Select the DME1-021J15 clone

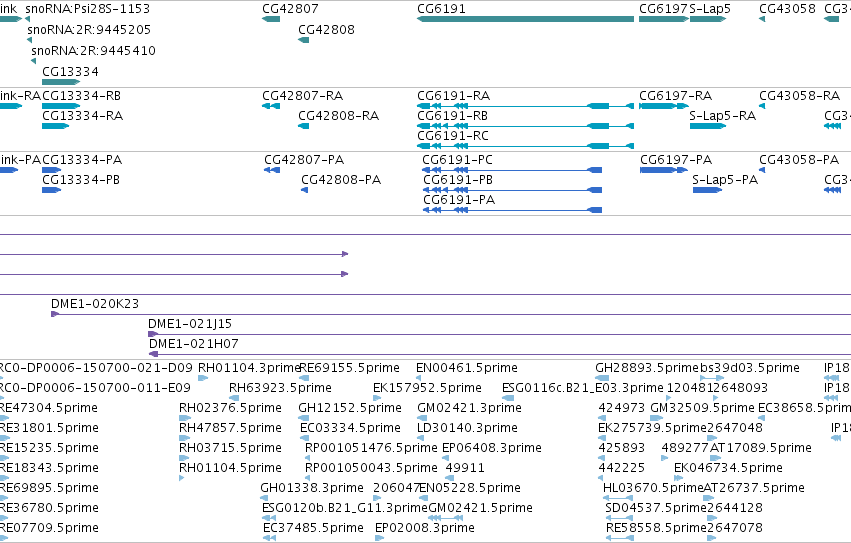click(x=499, y=334)
